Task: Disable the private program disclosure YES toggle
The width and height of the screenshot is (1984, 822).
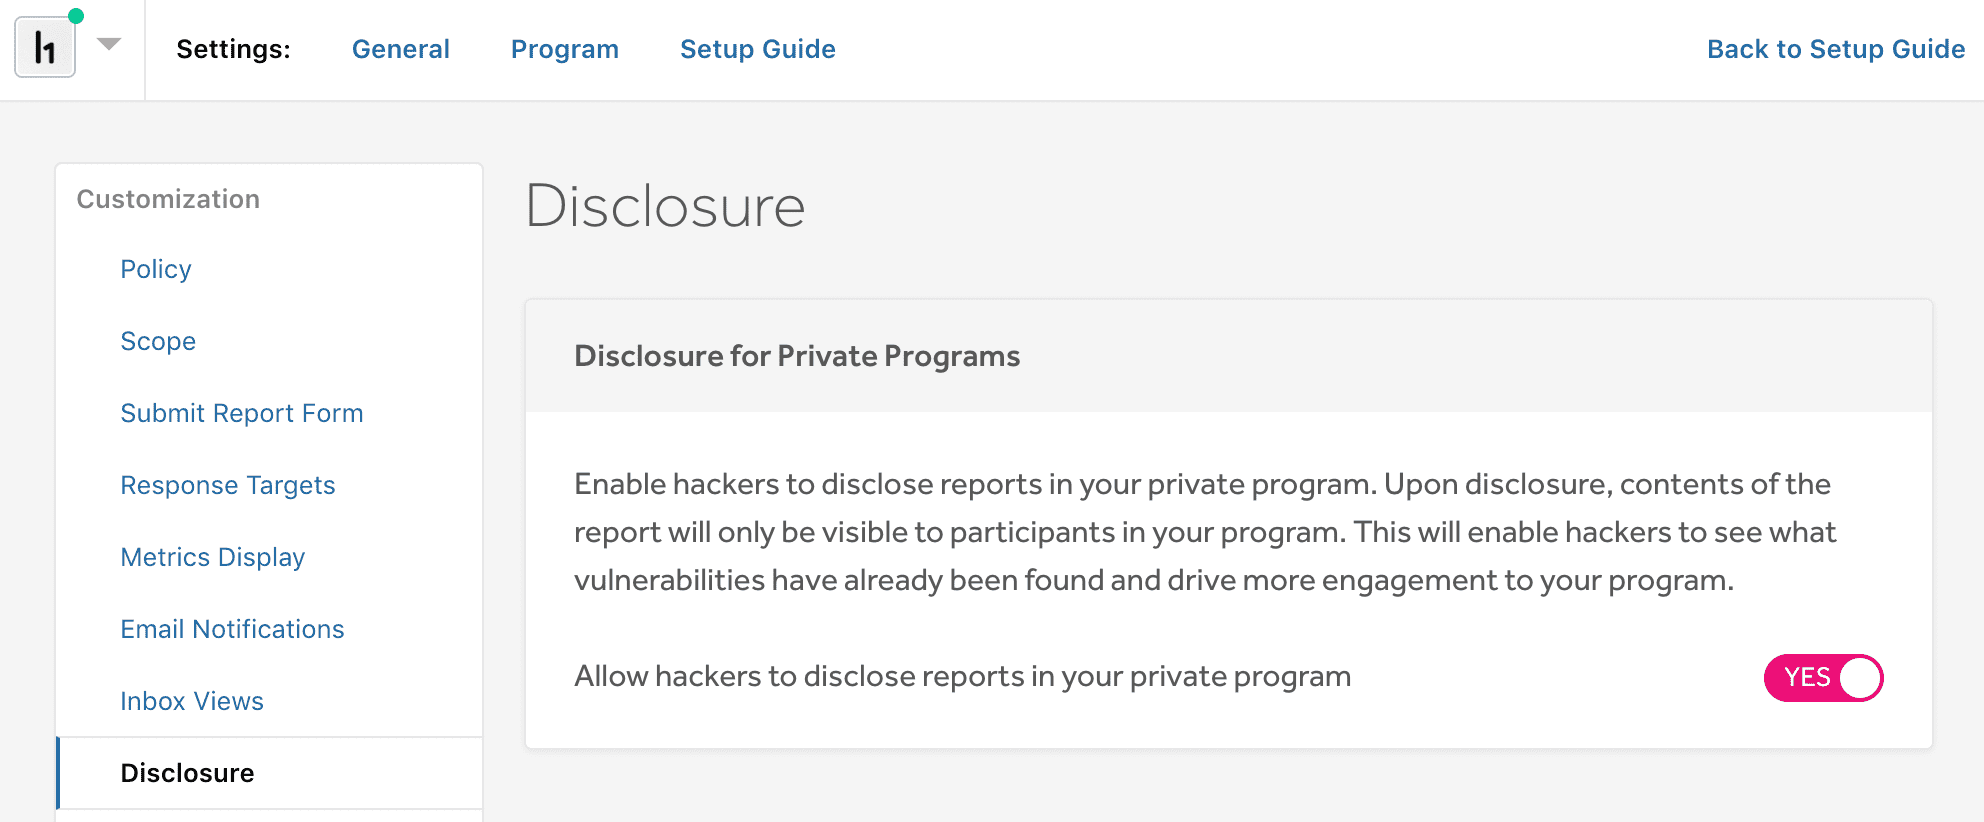Action: click(1822, 678)
